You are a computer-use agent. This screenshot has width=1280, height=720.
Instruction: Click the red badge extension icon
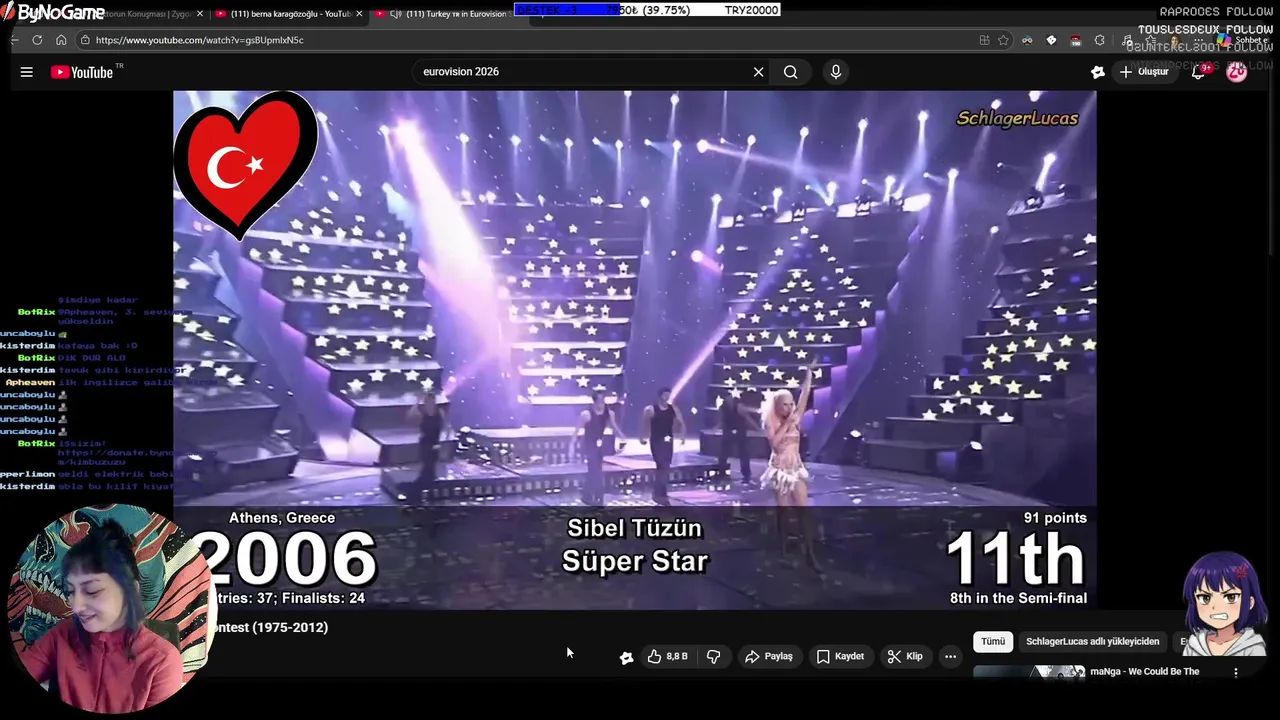[x=1075, y=40]
